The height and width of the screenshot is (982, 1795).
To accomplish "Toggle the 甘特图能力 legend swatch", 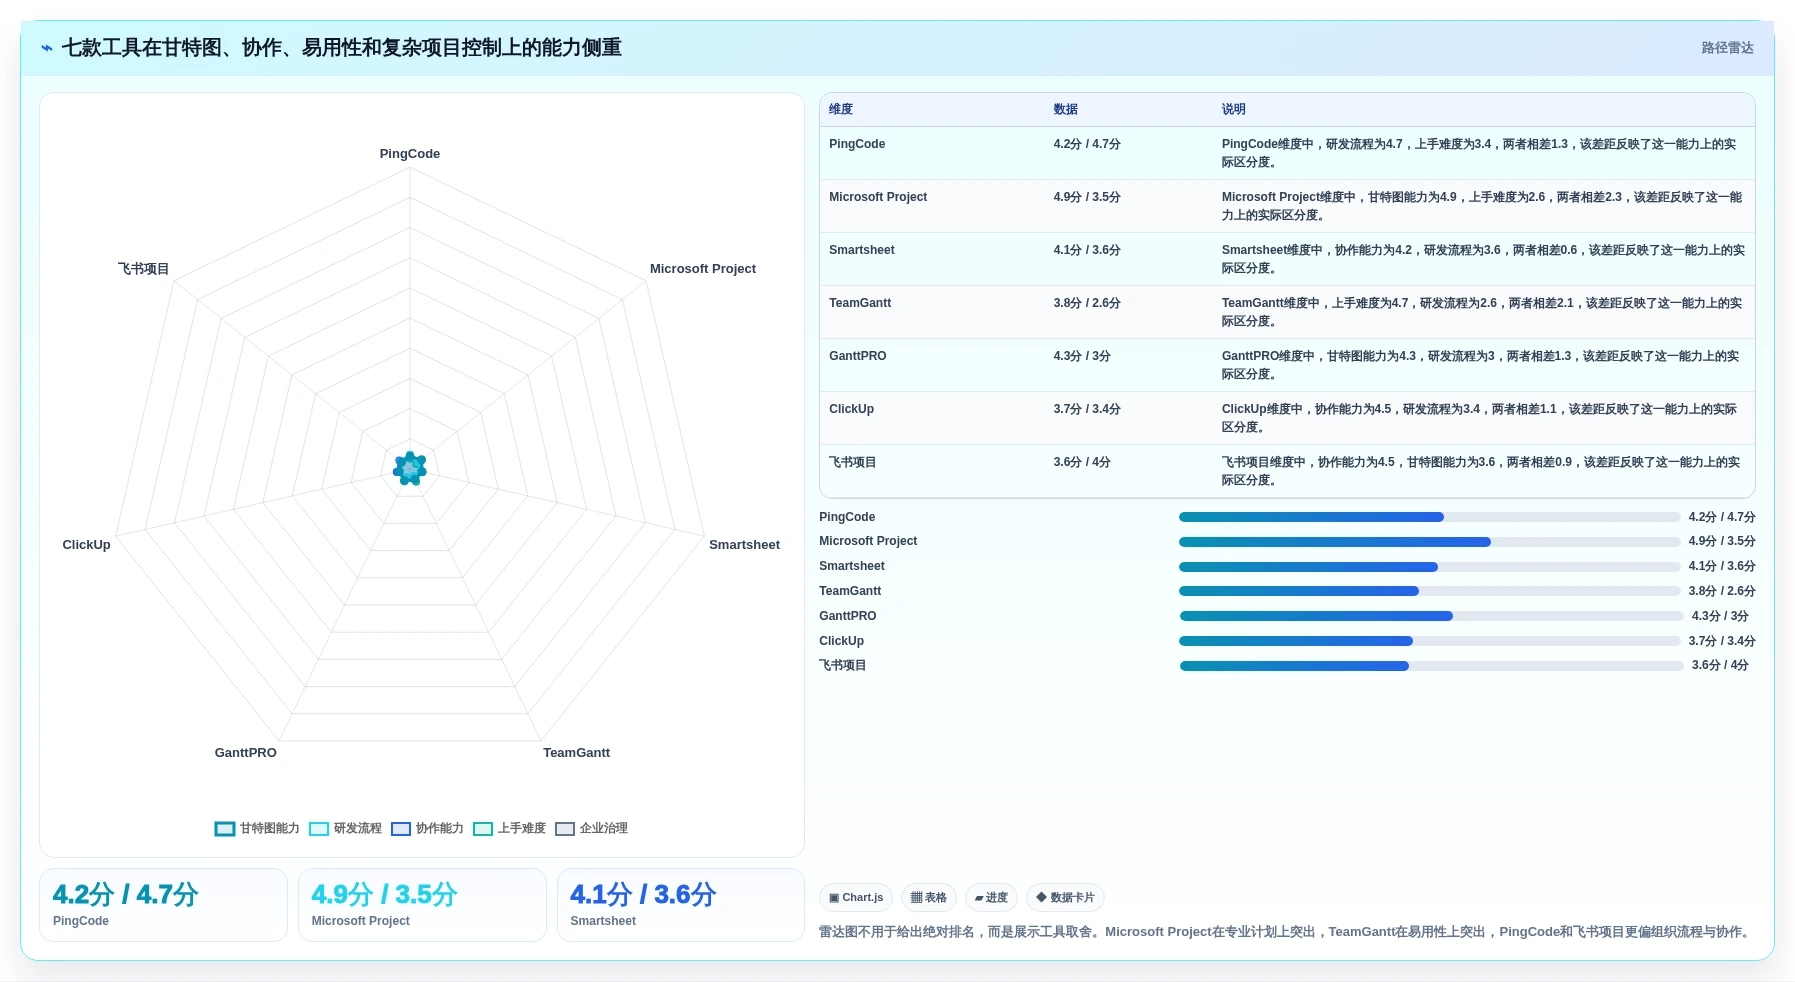I will click(225, 828).
